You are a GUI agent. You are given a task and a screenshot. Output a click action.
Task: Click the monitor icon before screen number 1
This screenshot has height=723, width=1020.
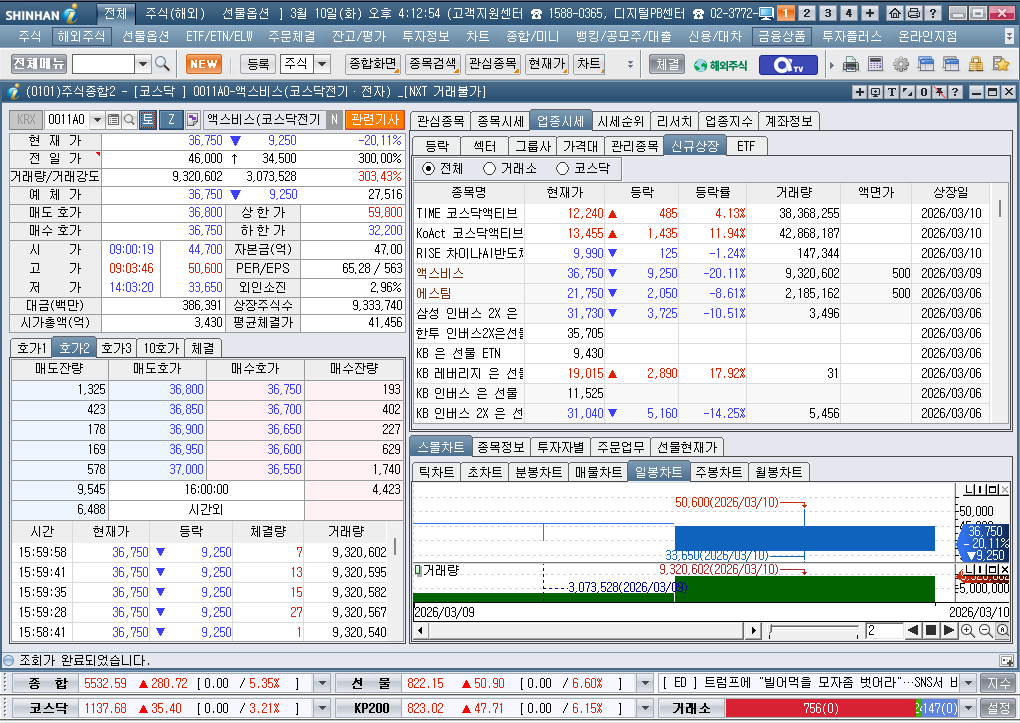[x=766, y=13]
